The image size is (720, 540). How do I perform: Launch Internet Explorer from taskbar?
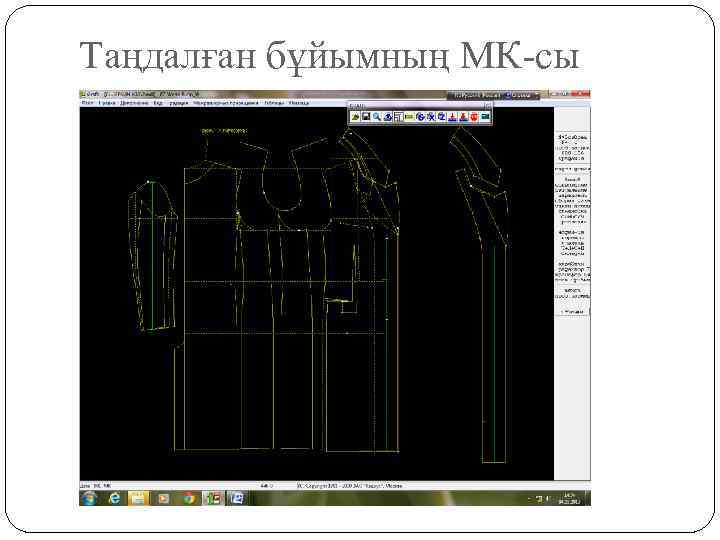tap(114, 498)
